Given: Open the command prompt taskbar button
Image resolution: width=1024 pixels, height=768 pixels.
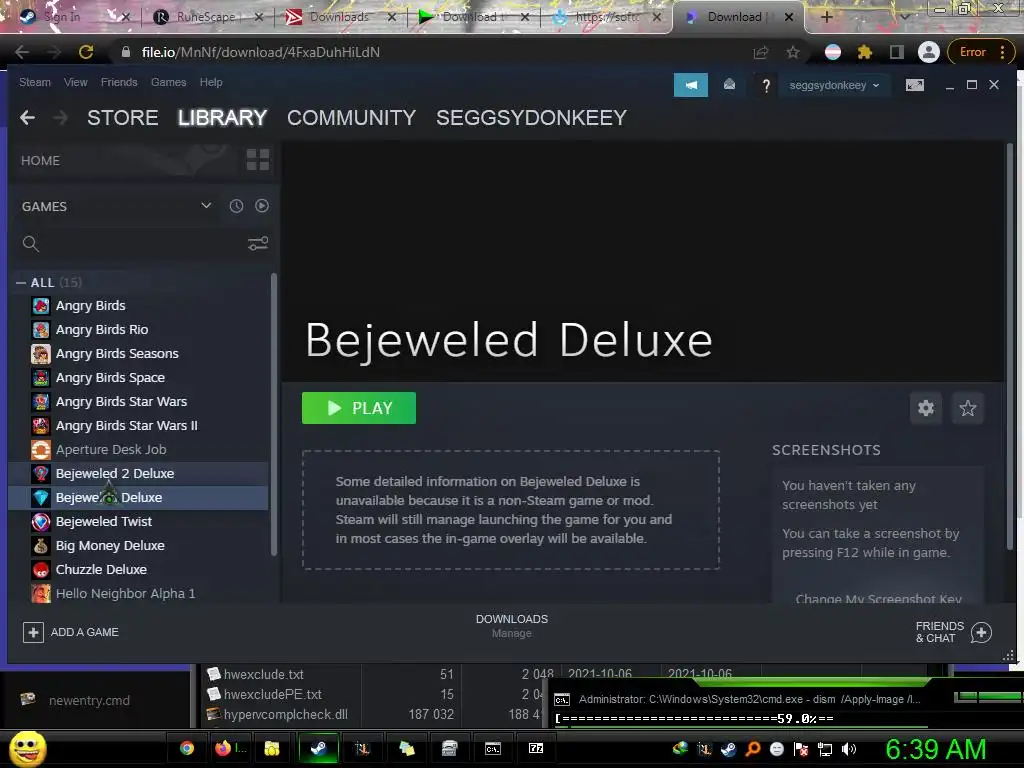Looking at the screenshot, I should coord(493,748).
